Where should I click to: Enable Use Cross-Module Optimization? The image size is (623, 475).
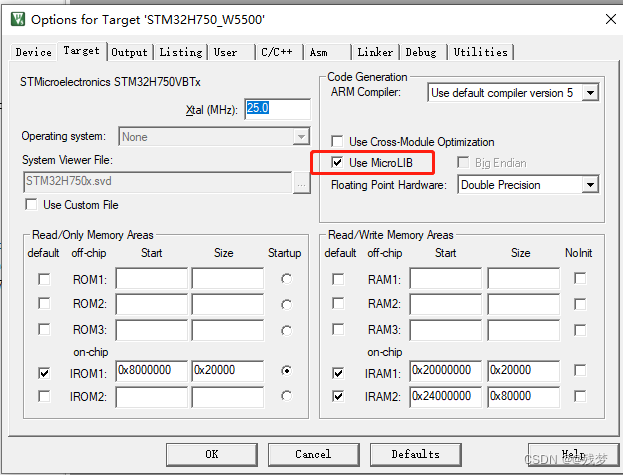tap(337, 141)
